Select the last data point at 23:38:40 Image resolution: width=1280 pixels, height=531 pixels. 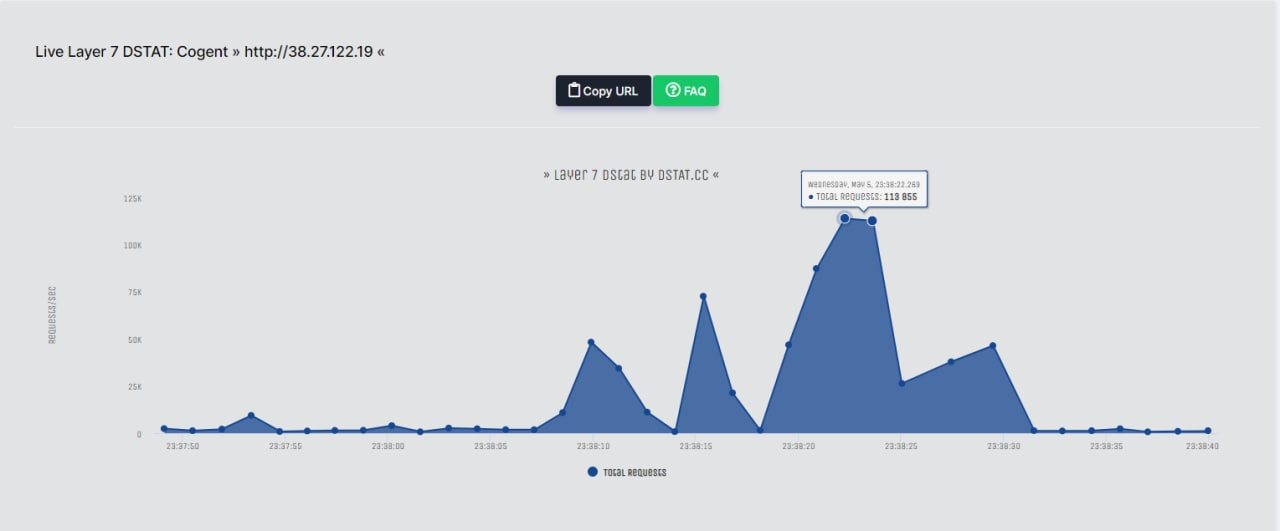(x=1208, y=431)
